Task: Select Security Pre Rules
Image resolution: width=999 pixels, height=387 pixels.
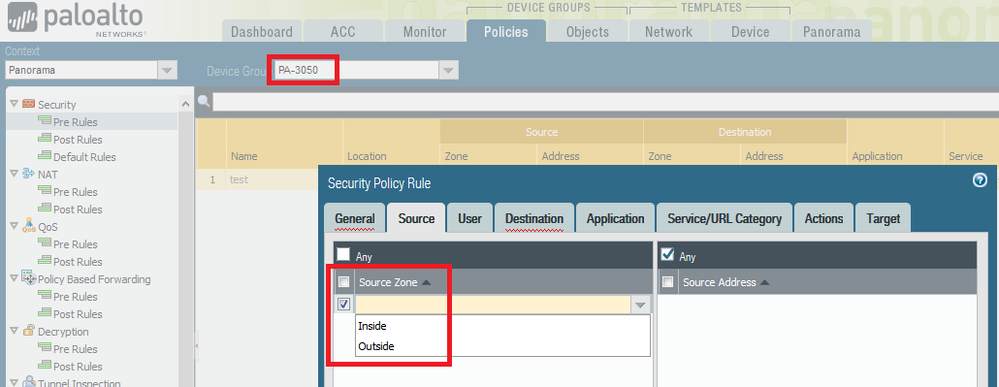Action: pos(75,122)
